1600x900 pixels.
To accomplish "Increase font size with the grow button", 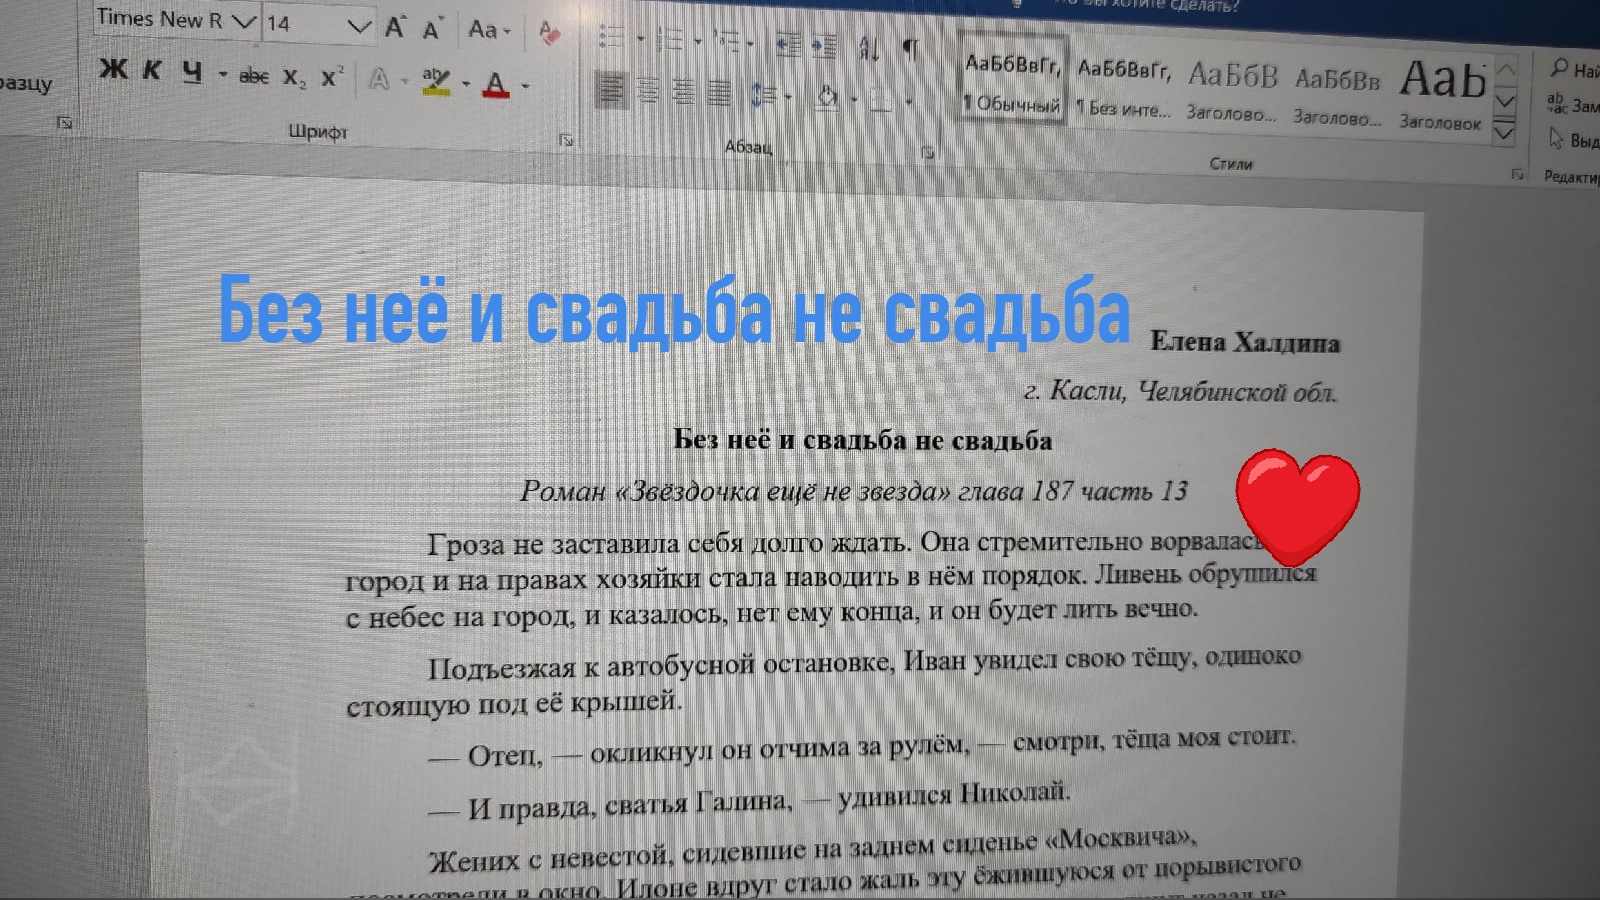I will click(x=396, y=28).
